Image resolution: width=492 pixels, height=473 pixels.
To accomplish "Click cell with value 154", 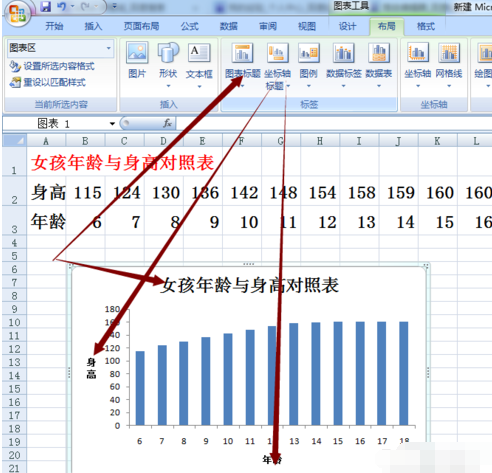I will (320, 192).
